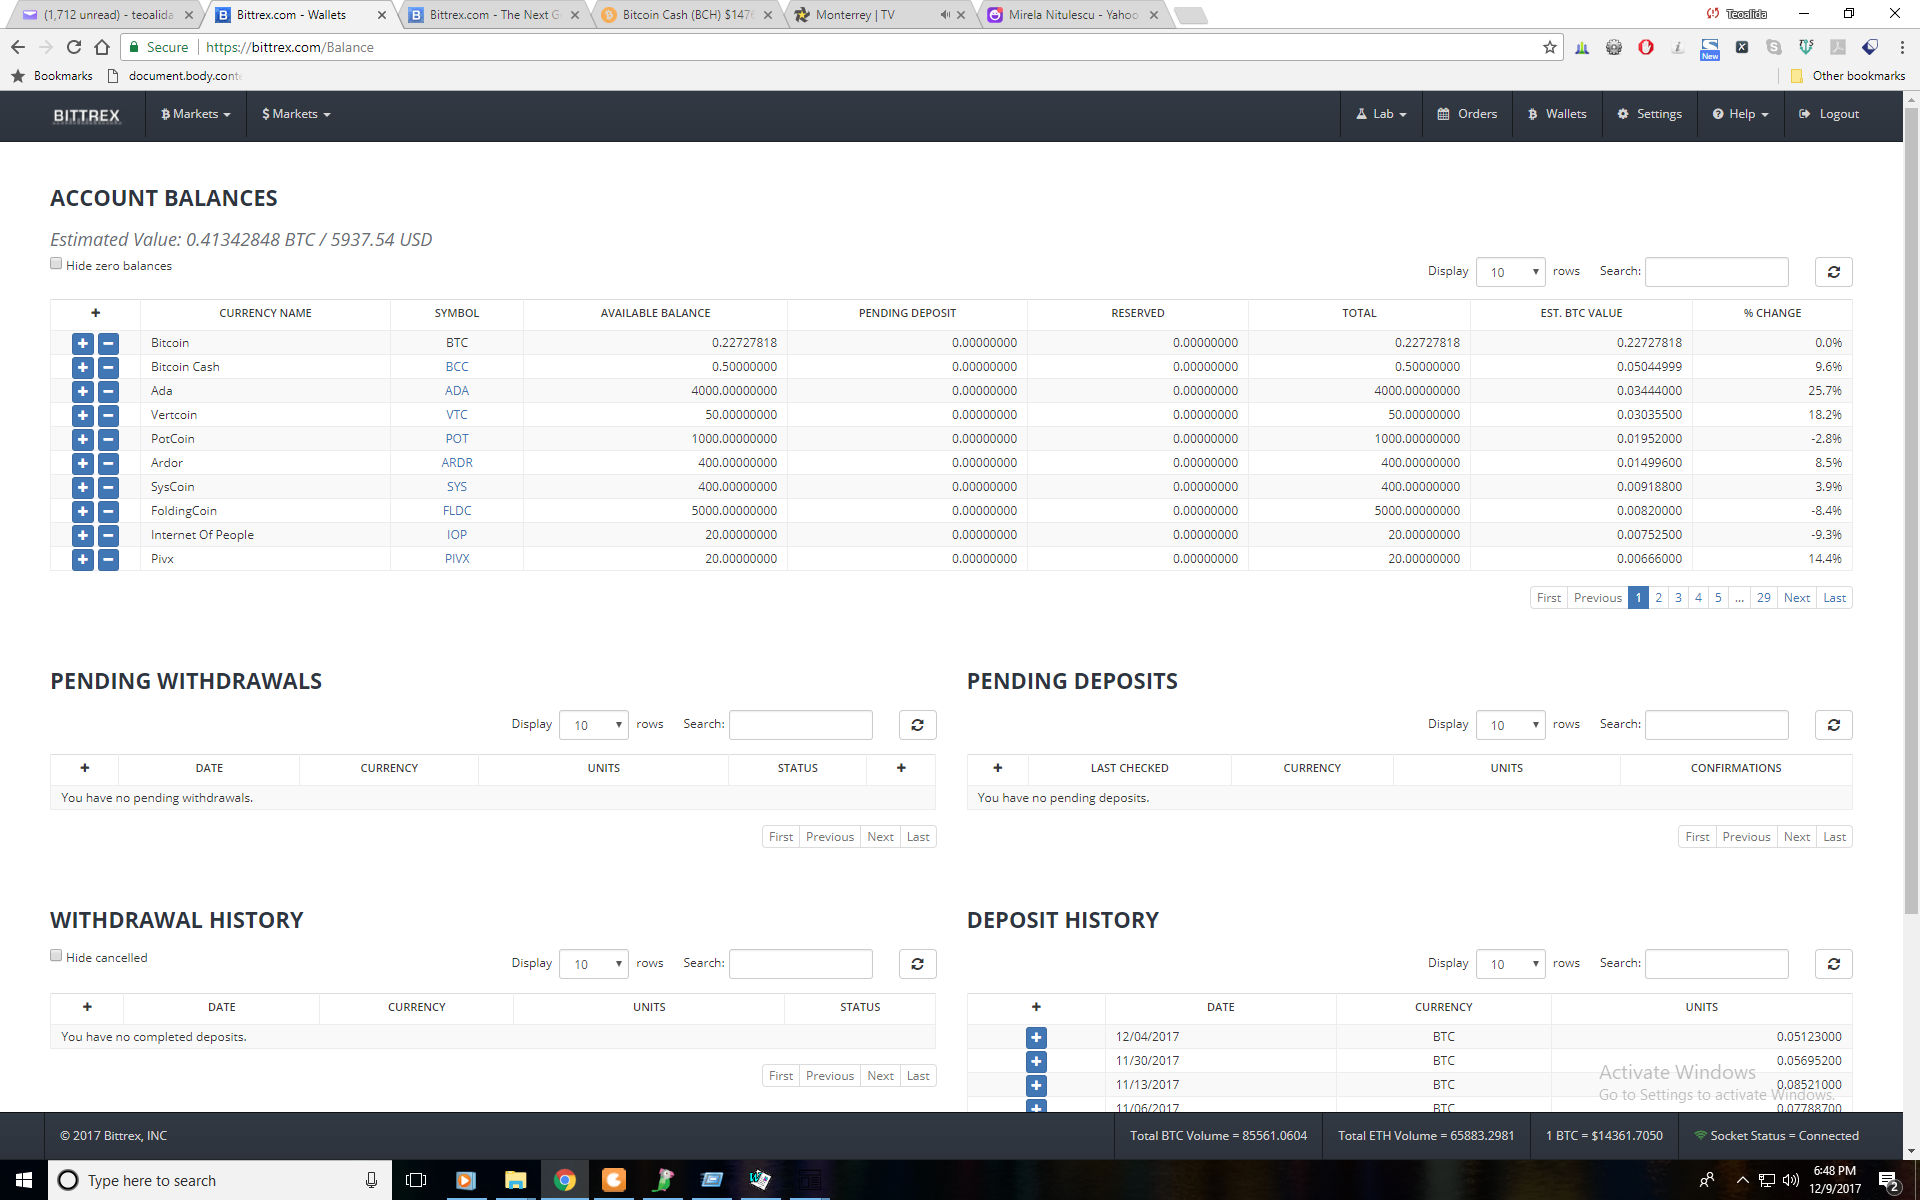Open the VTC symbol link
Viewport: 1920px width, 1200px height.
457,415
